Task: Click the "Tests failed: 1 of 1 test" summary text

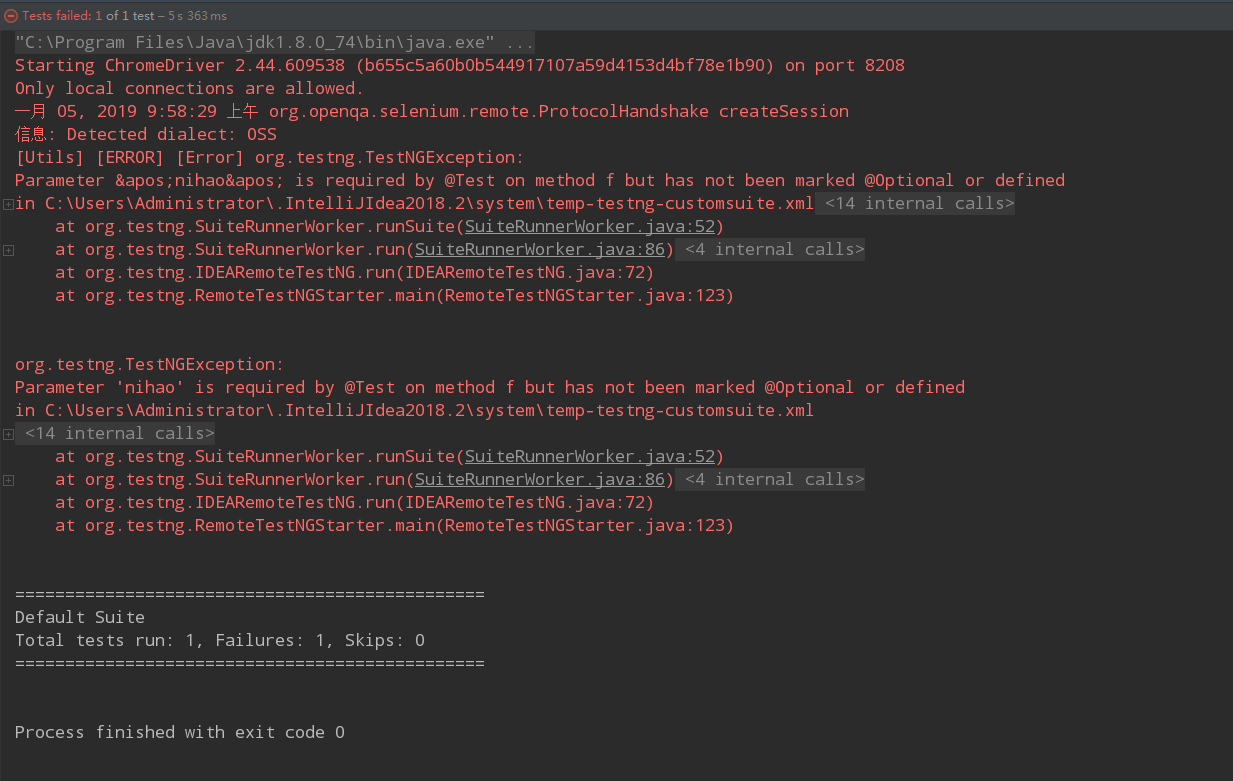Action: pos(90,15)
